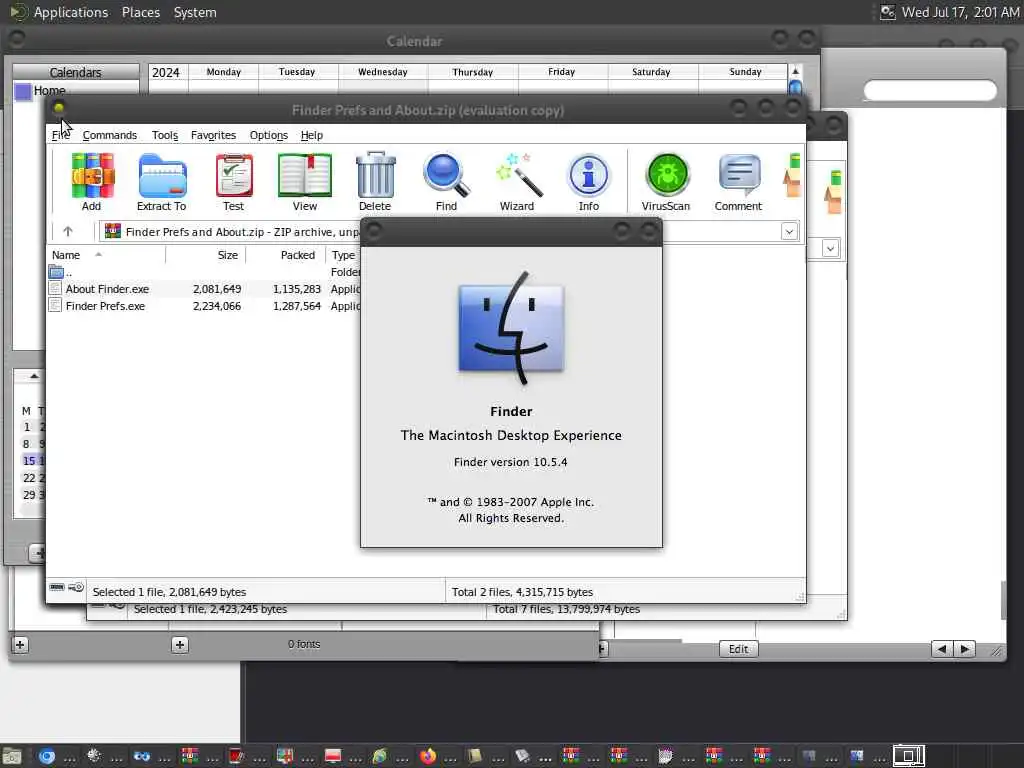Click the blue Chromium icon in taskbar
The height and width of the screenshot is (768, 1024).
pos(46,756)
